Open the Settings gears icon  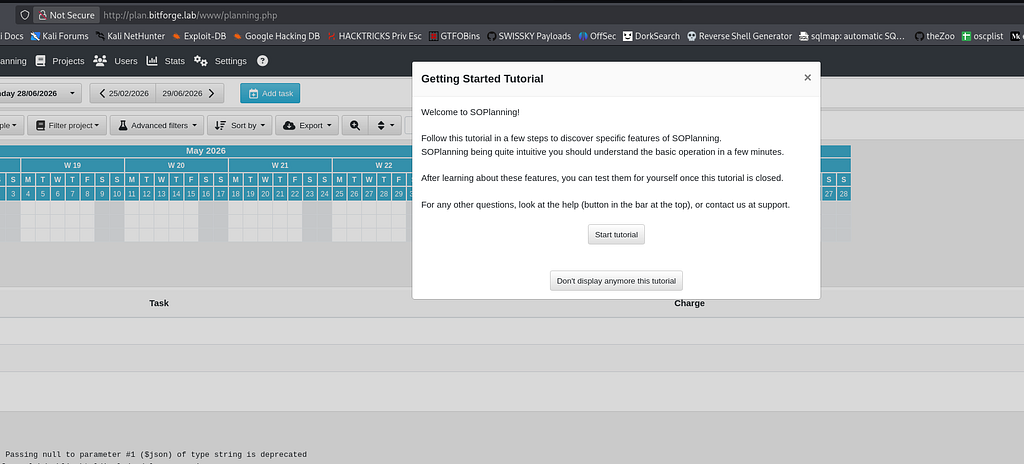[x=200, y=61]
